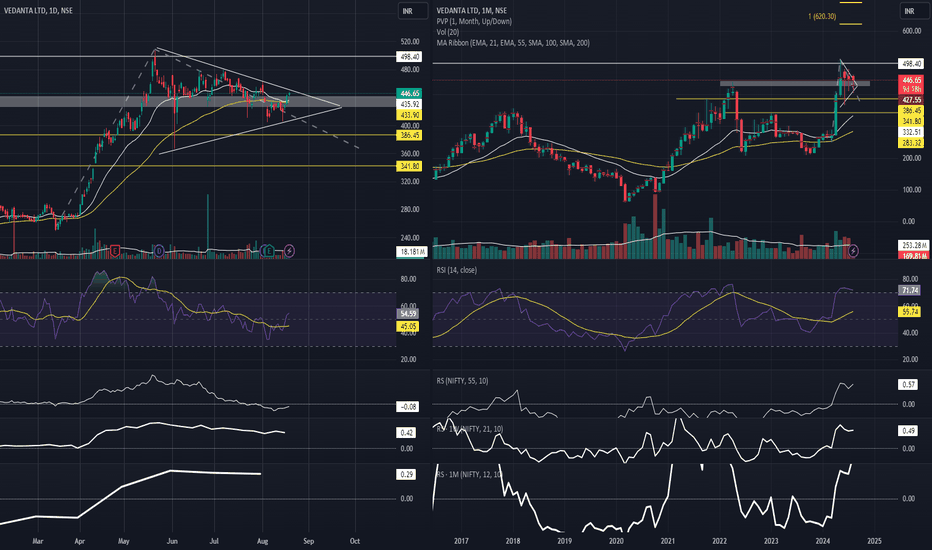Click the red 446.65 countdown price label

(x=912, y=84)
